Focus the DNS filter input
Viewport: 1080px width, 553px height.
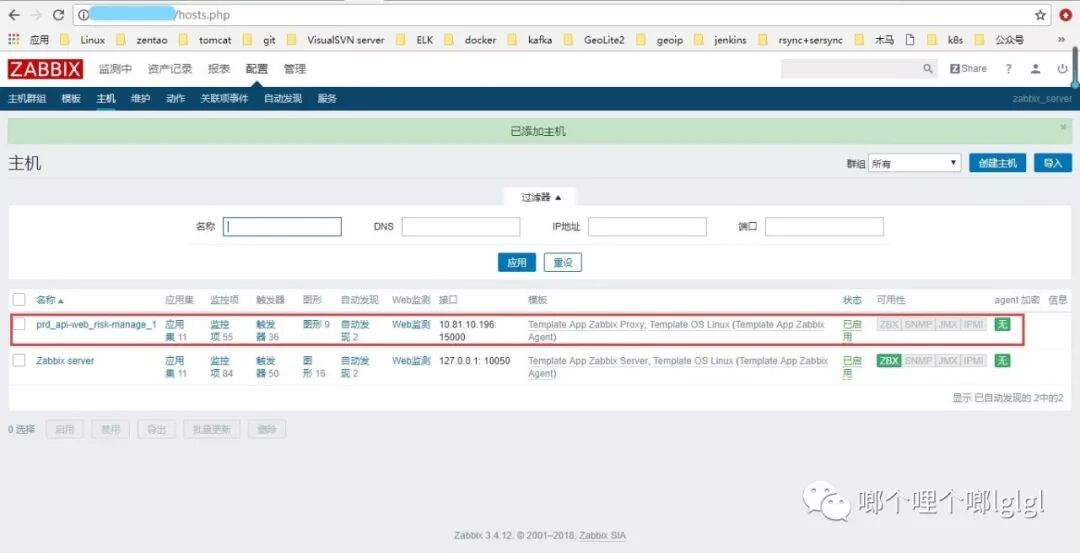pos(461,227)
